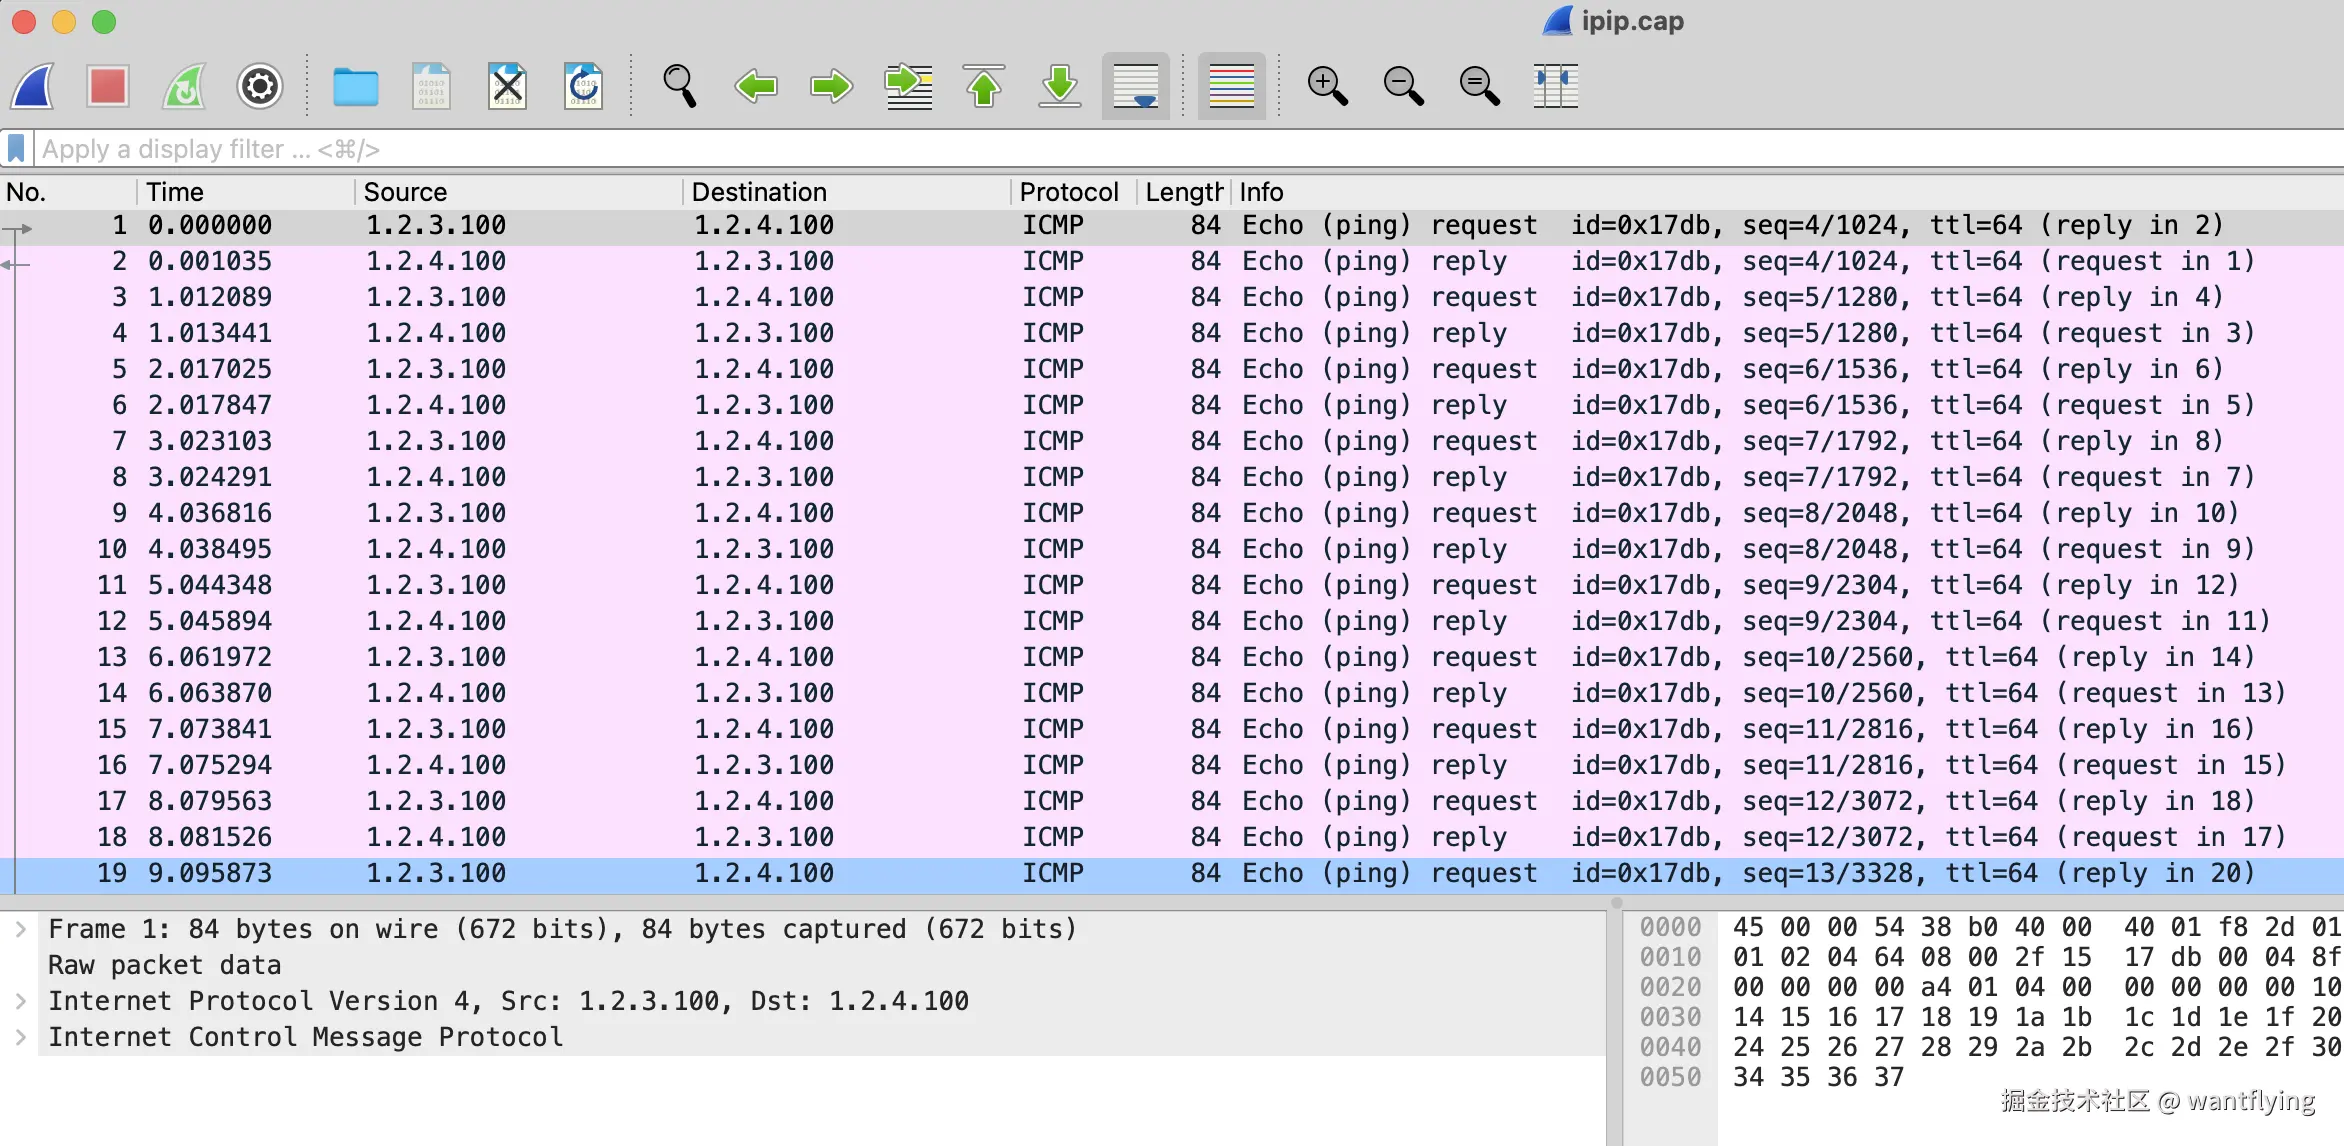
Task: Click the display filter bookmark icon
Action: pos(16,149)
